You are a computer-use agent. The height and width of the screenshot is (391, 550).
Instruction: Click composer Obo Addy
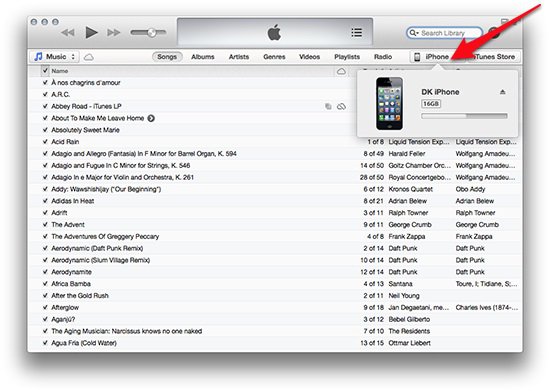[x=470, y=189]
